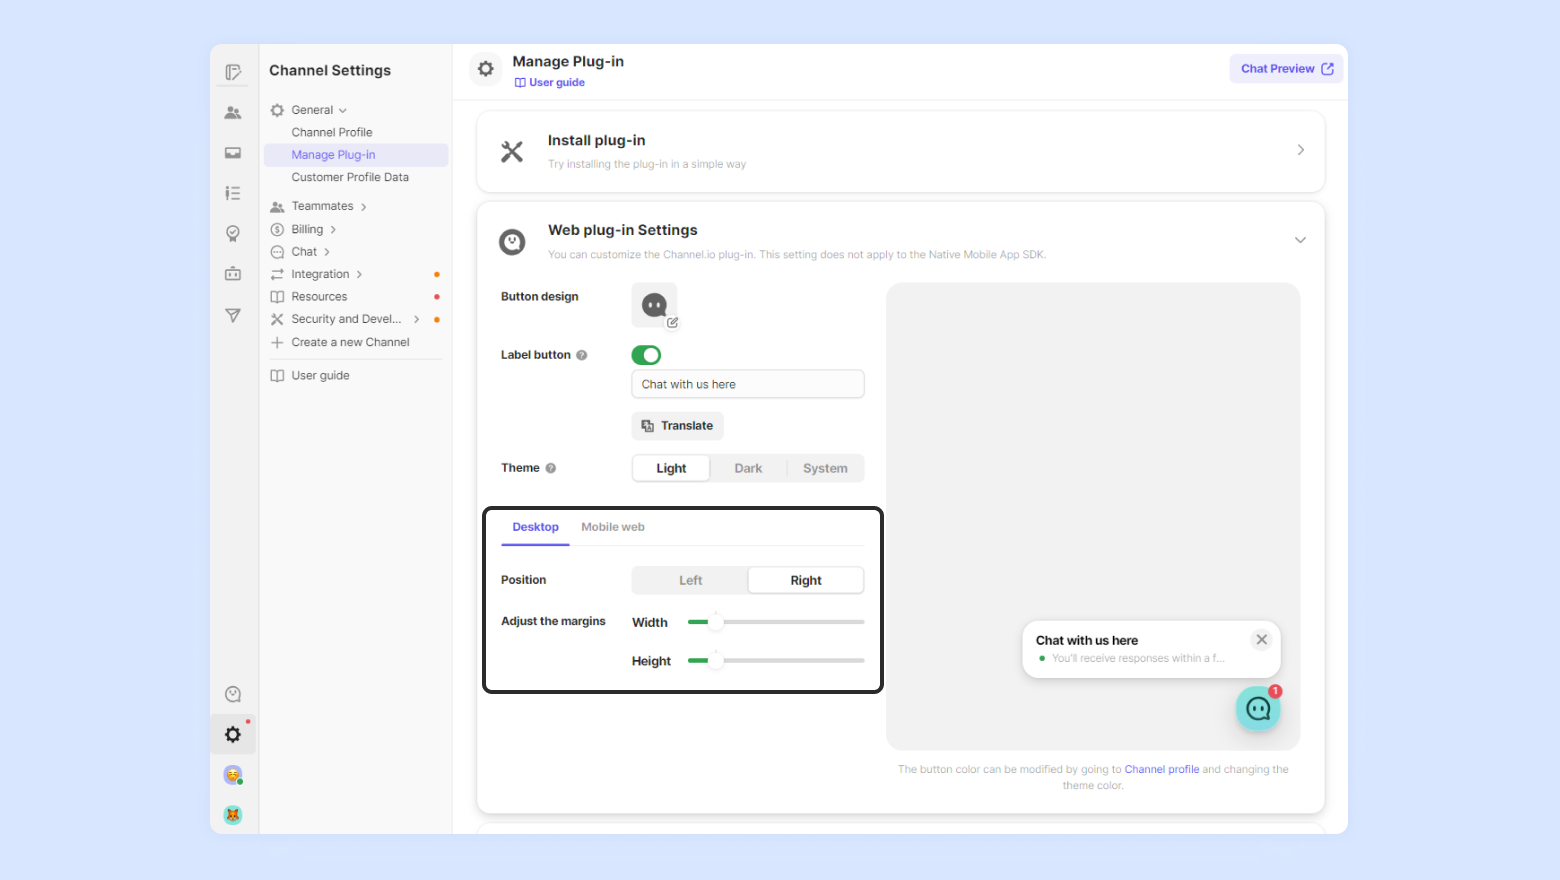1560x880 pixels.
Task: Click the settings gear in left sidebar
Action: click(x=233, y=735)
